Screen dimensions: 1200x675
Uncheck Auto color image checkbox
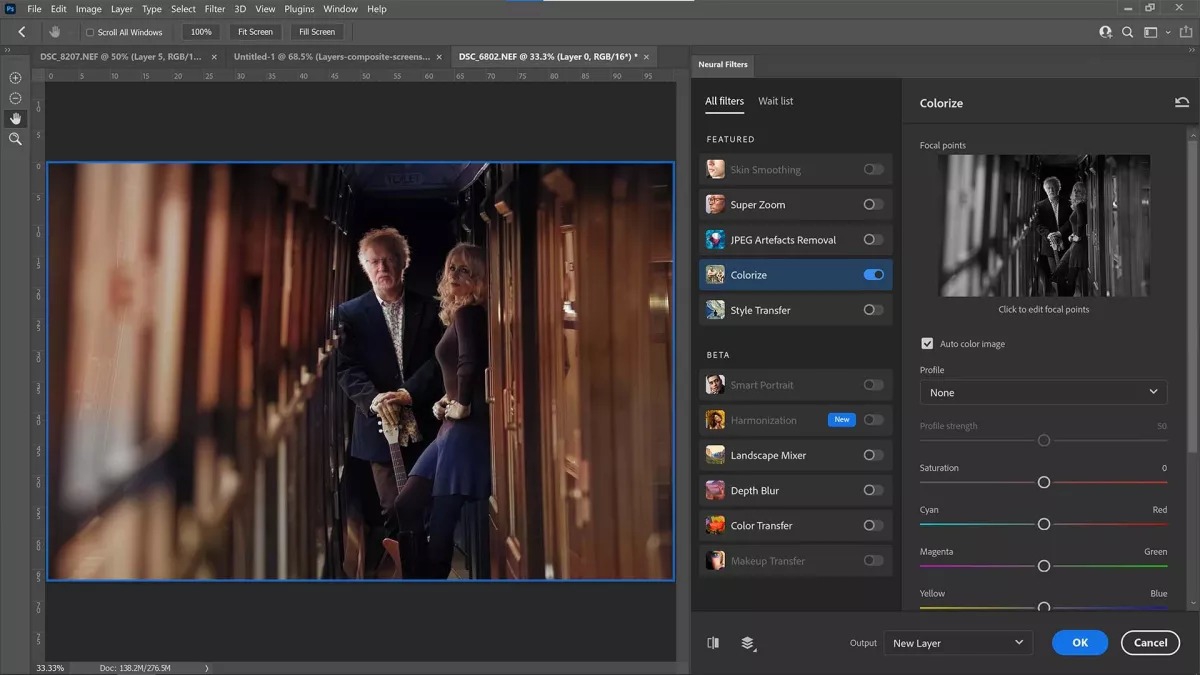tap(927, 344)
